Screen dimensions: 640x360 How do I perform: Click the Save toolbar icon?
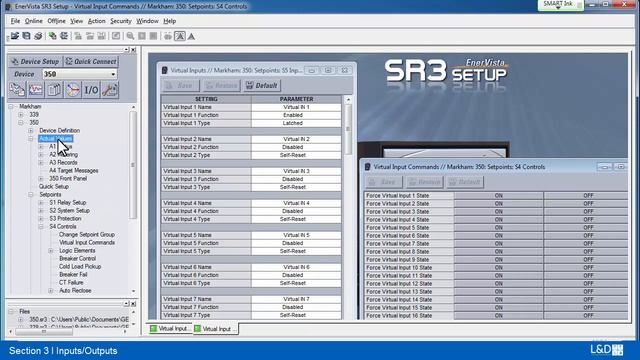point(27,36)
